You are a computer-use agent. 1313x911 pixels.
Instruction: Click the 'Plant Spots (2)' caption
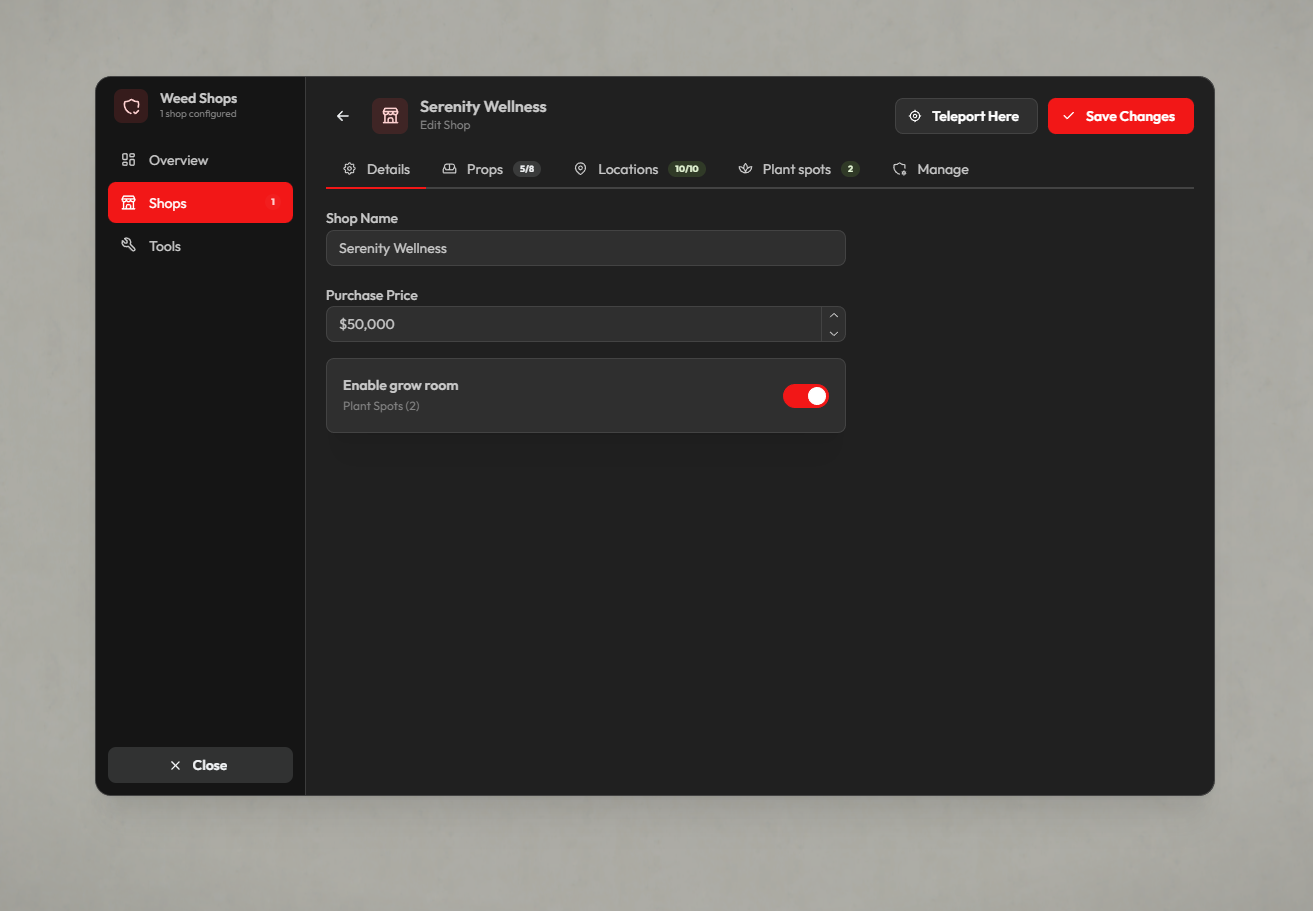(x=381, y=406)
